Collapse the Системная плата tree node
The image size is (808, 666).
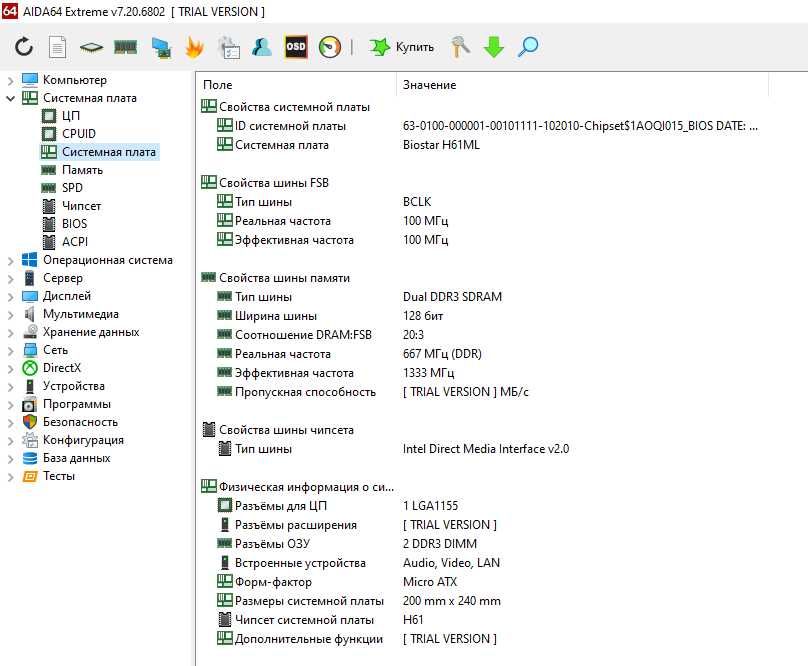click(x=10, y=98)
